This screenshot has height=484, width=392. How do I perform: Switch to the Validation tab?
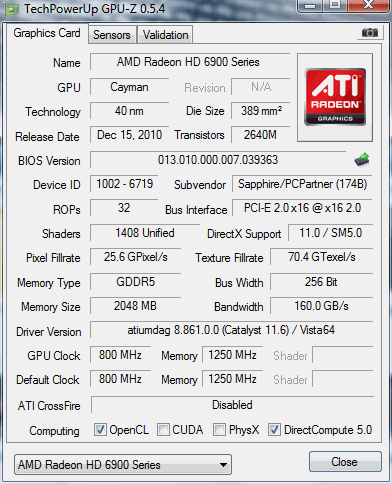(x=165, y=35)
